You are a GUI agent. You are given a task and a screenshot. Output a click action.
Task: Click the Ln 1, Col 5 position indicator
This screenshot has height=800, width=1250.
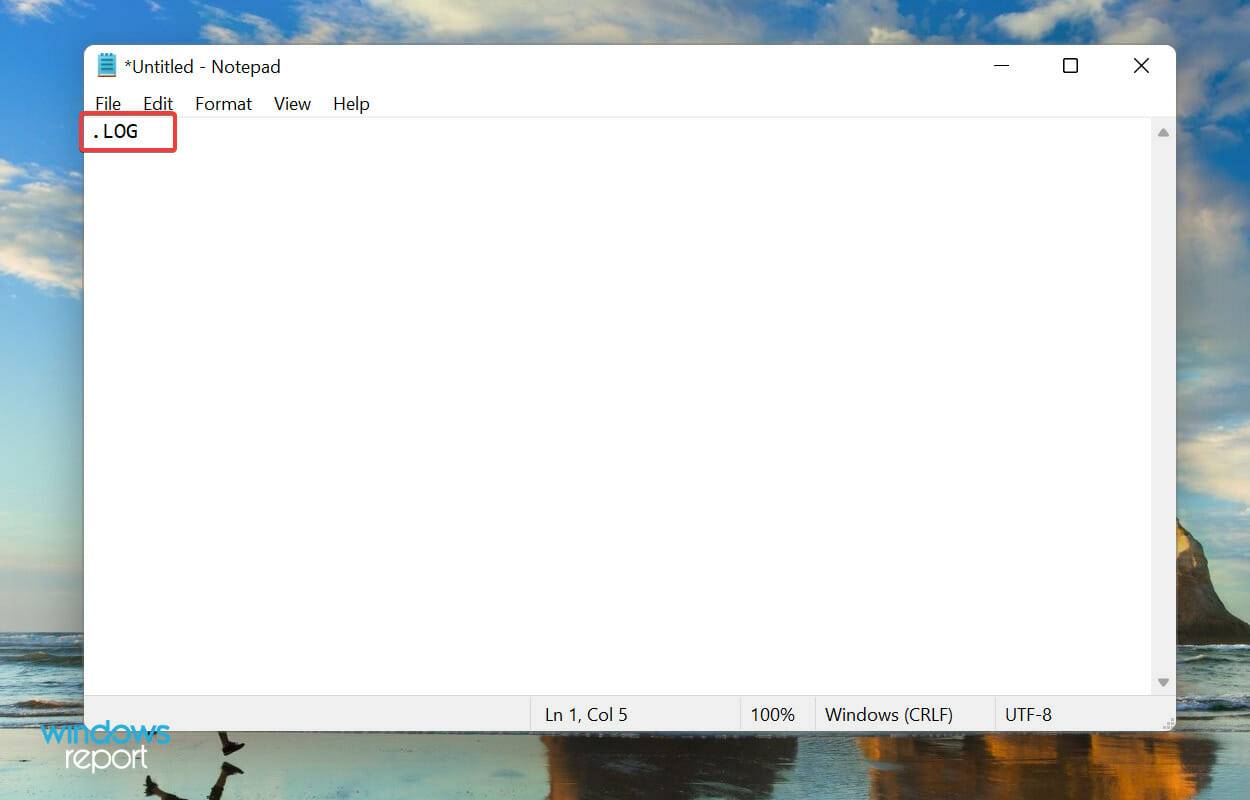(x=585, y=714)
